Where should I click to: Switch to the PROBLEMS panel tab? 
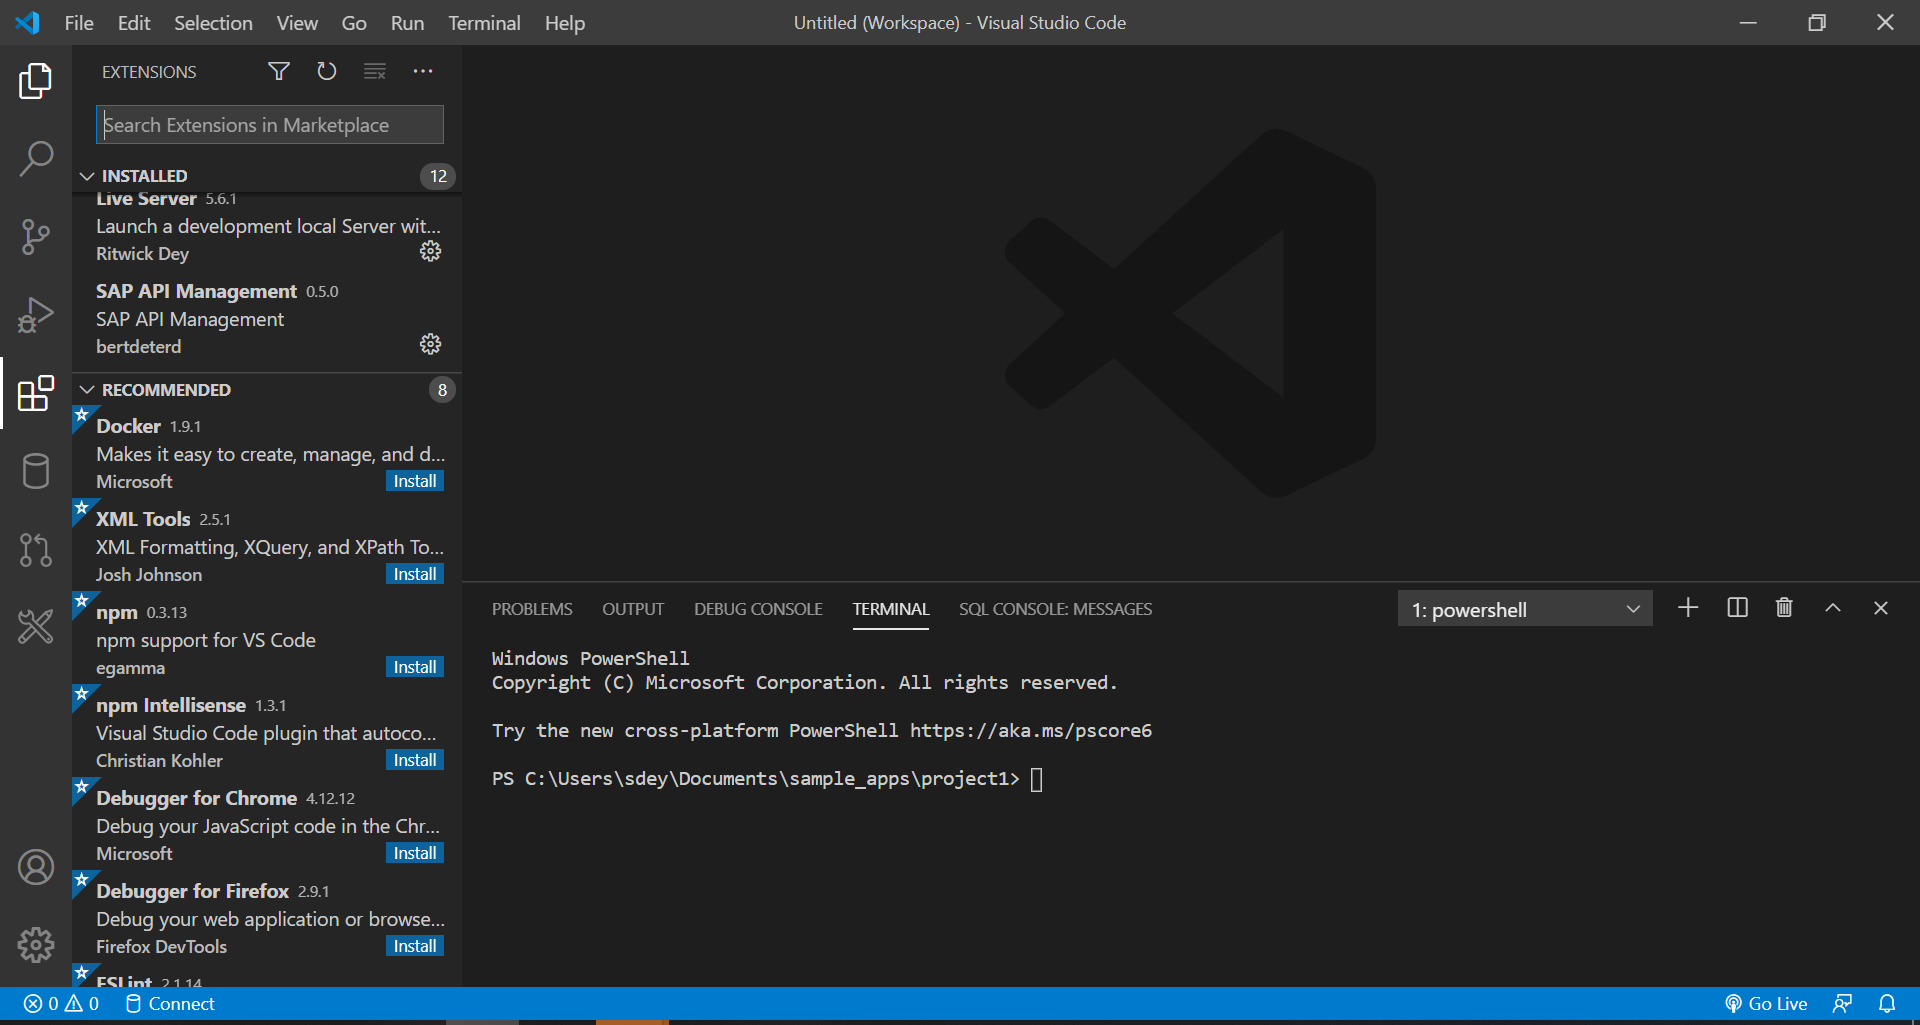(x=532, y=609)
